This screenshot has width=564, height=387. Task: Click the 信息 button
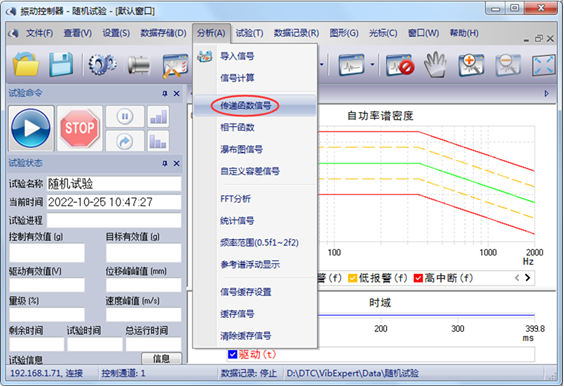(x=162, y=359)
